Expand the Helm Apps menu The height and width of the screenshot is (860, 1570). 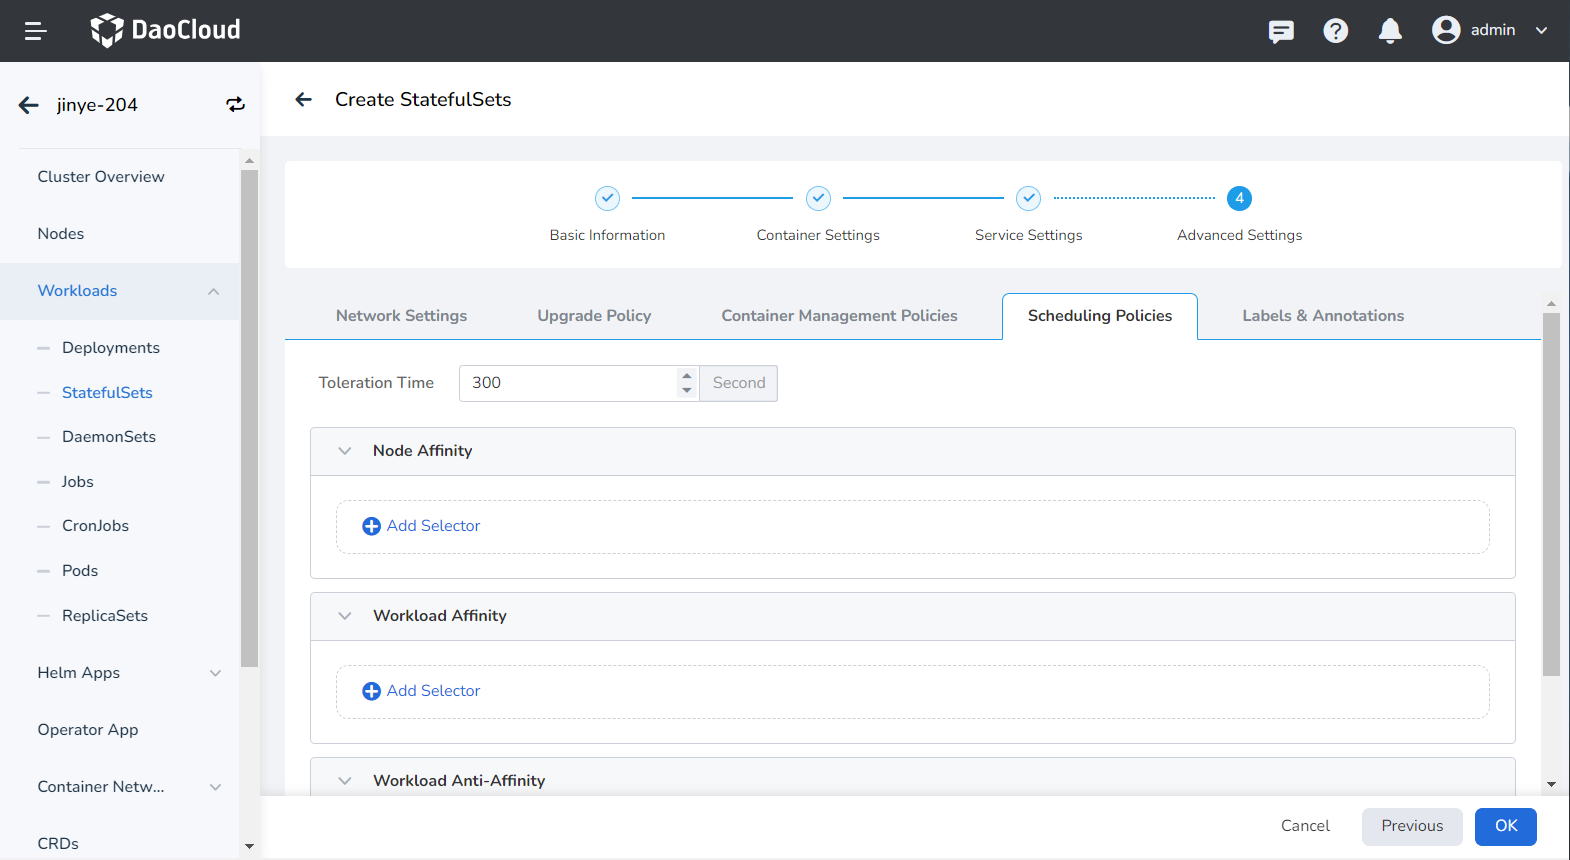coord(215,673)
